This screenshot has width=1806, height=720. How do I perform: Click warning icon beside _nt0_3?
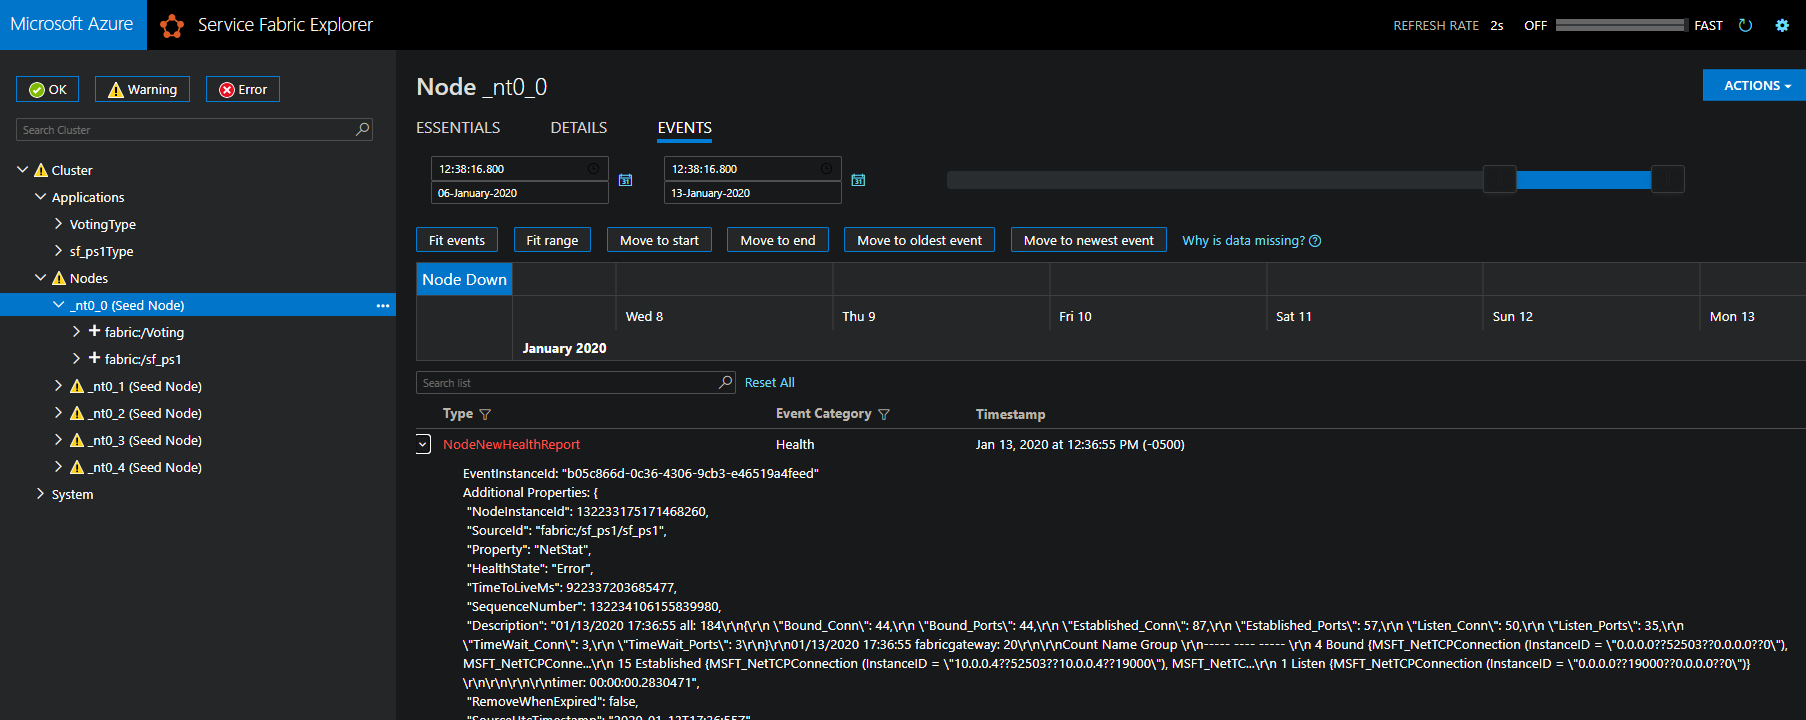pyautogui.click(x=77, y=440)
